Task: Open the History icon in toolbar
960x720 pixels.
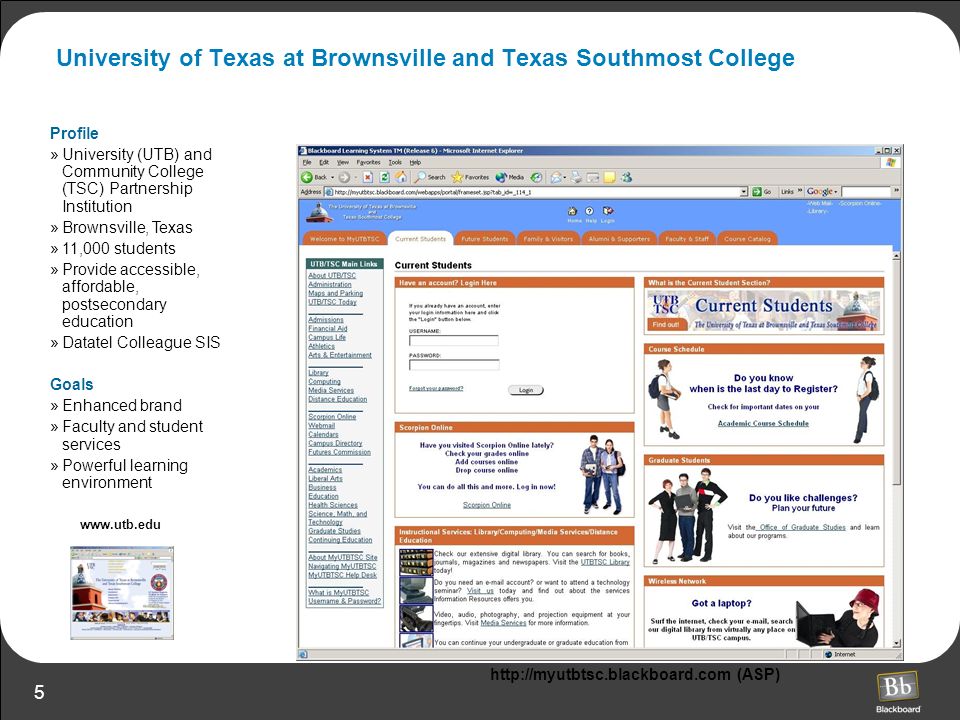Action: 536,177
